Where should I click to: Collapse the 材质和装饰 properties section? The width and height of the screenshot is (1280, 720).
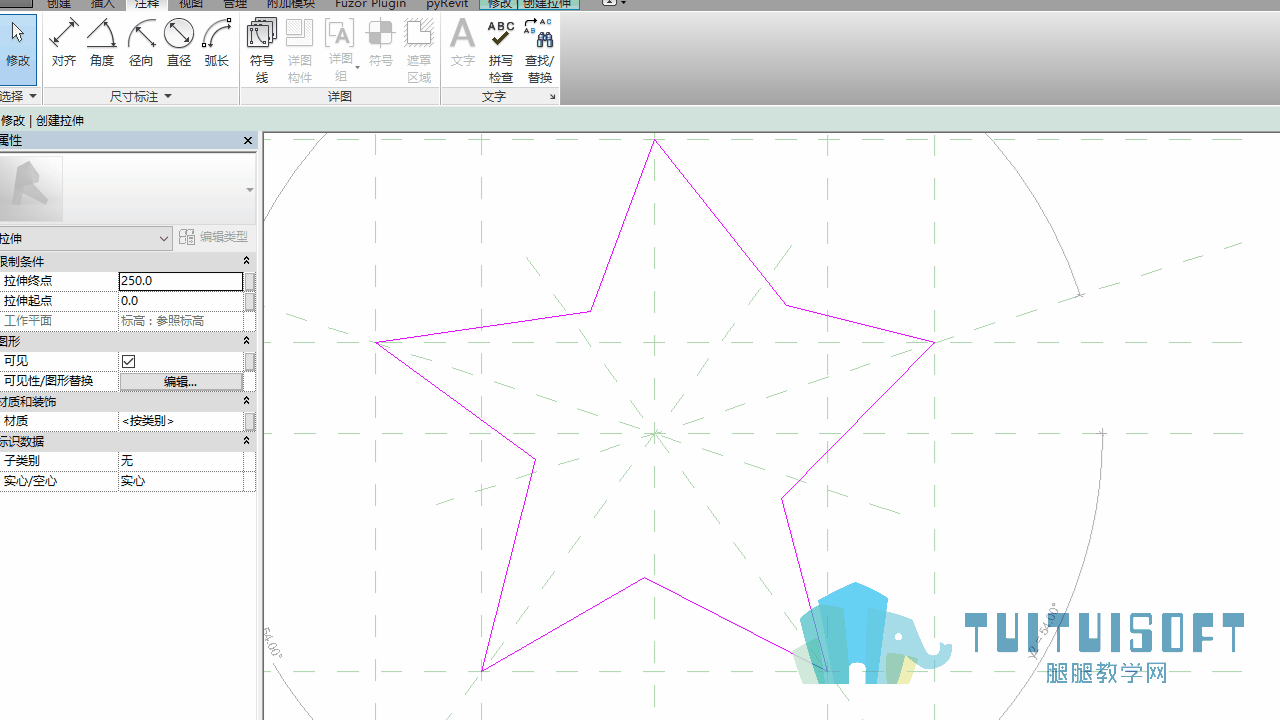246,401
